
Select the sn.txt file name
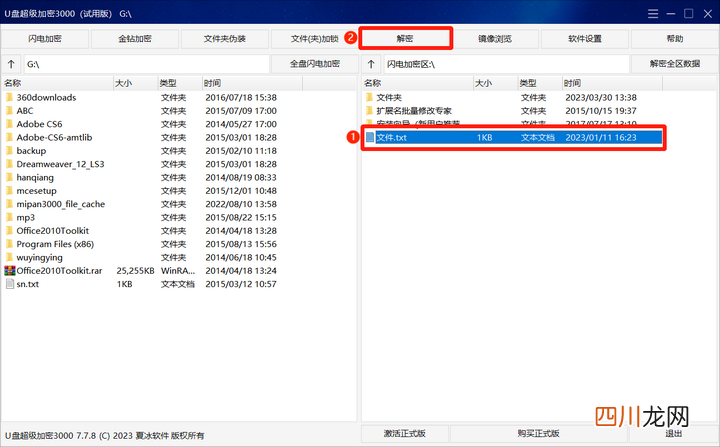point(28,284)
